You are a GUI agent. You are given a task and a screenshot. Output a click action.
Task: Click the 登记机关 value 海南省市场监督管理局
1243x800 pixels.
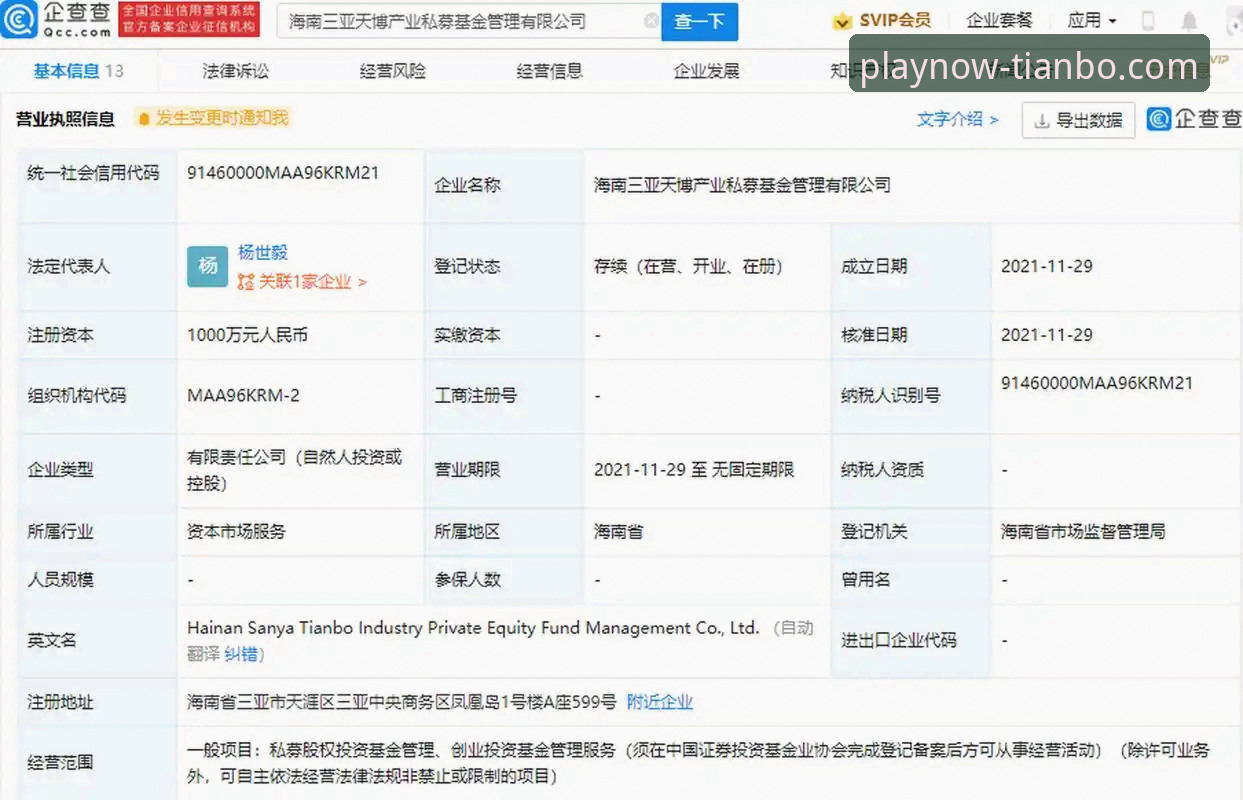(x=1083, y=532)
